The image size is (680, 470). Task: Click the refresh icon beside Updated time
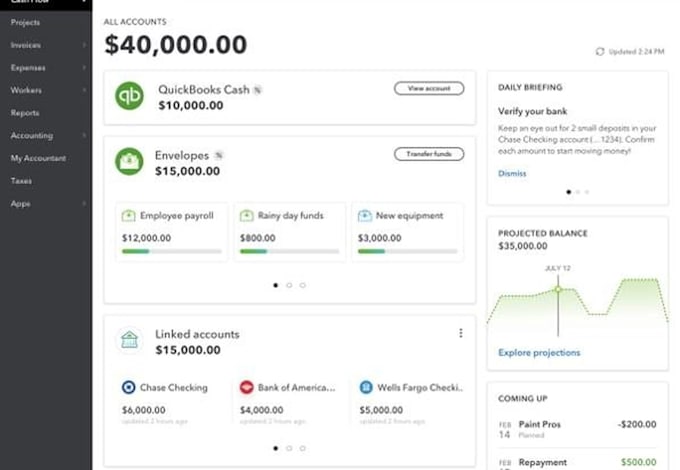(600, 52)
